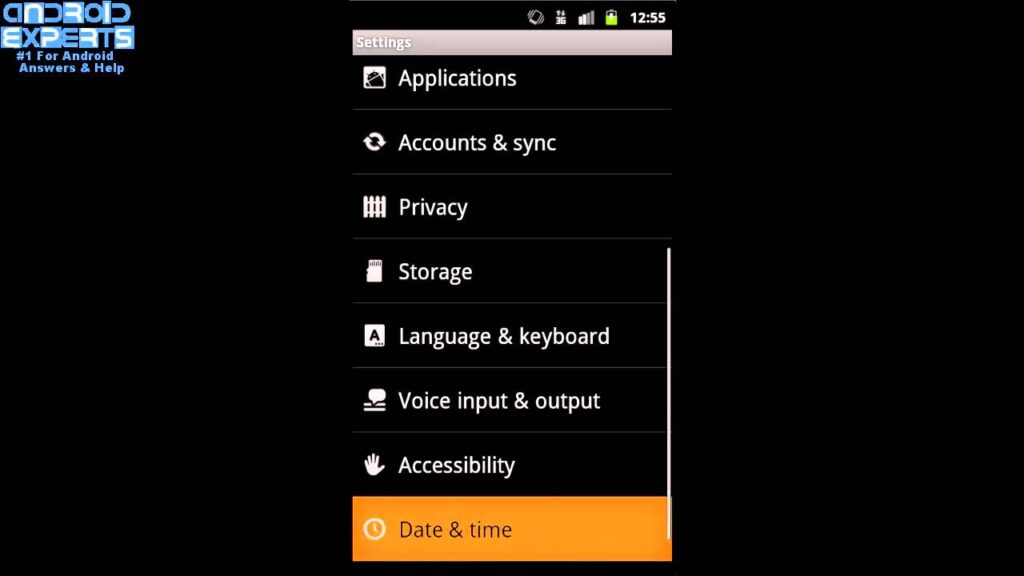Viewport: 1024px width, 576px height.
Task: Click the Settings title bar
Action: (x=512, y=42)
